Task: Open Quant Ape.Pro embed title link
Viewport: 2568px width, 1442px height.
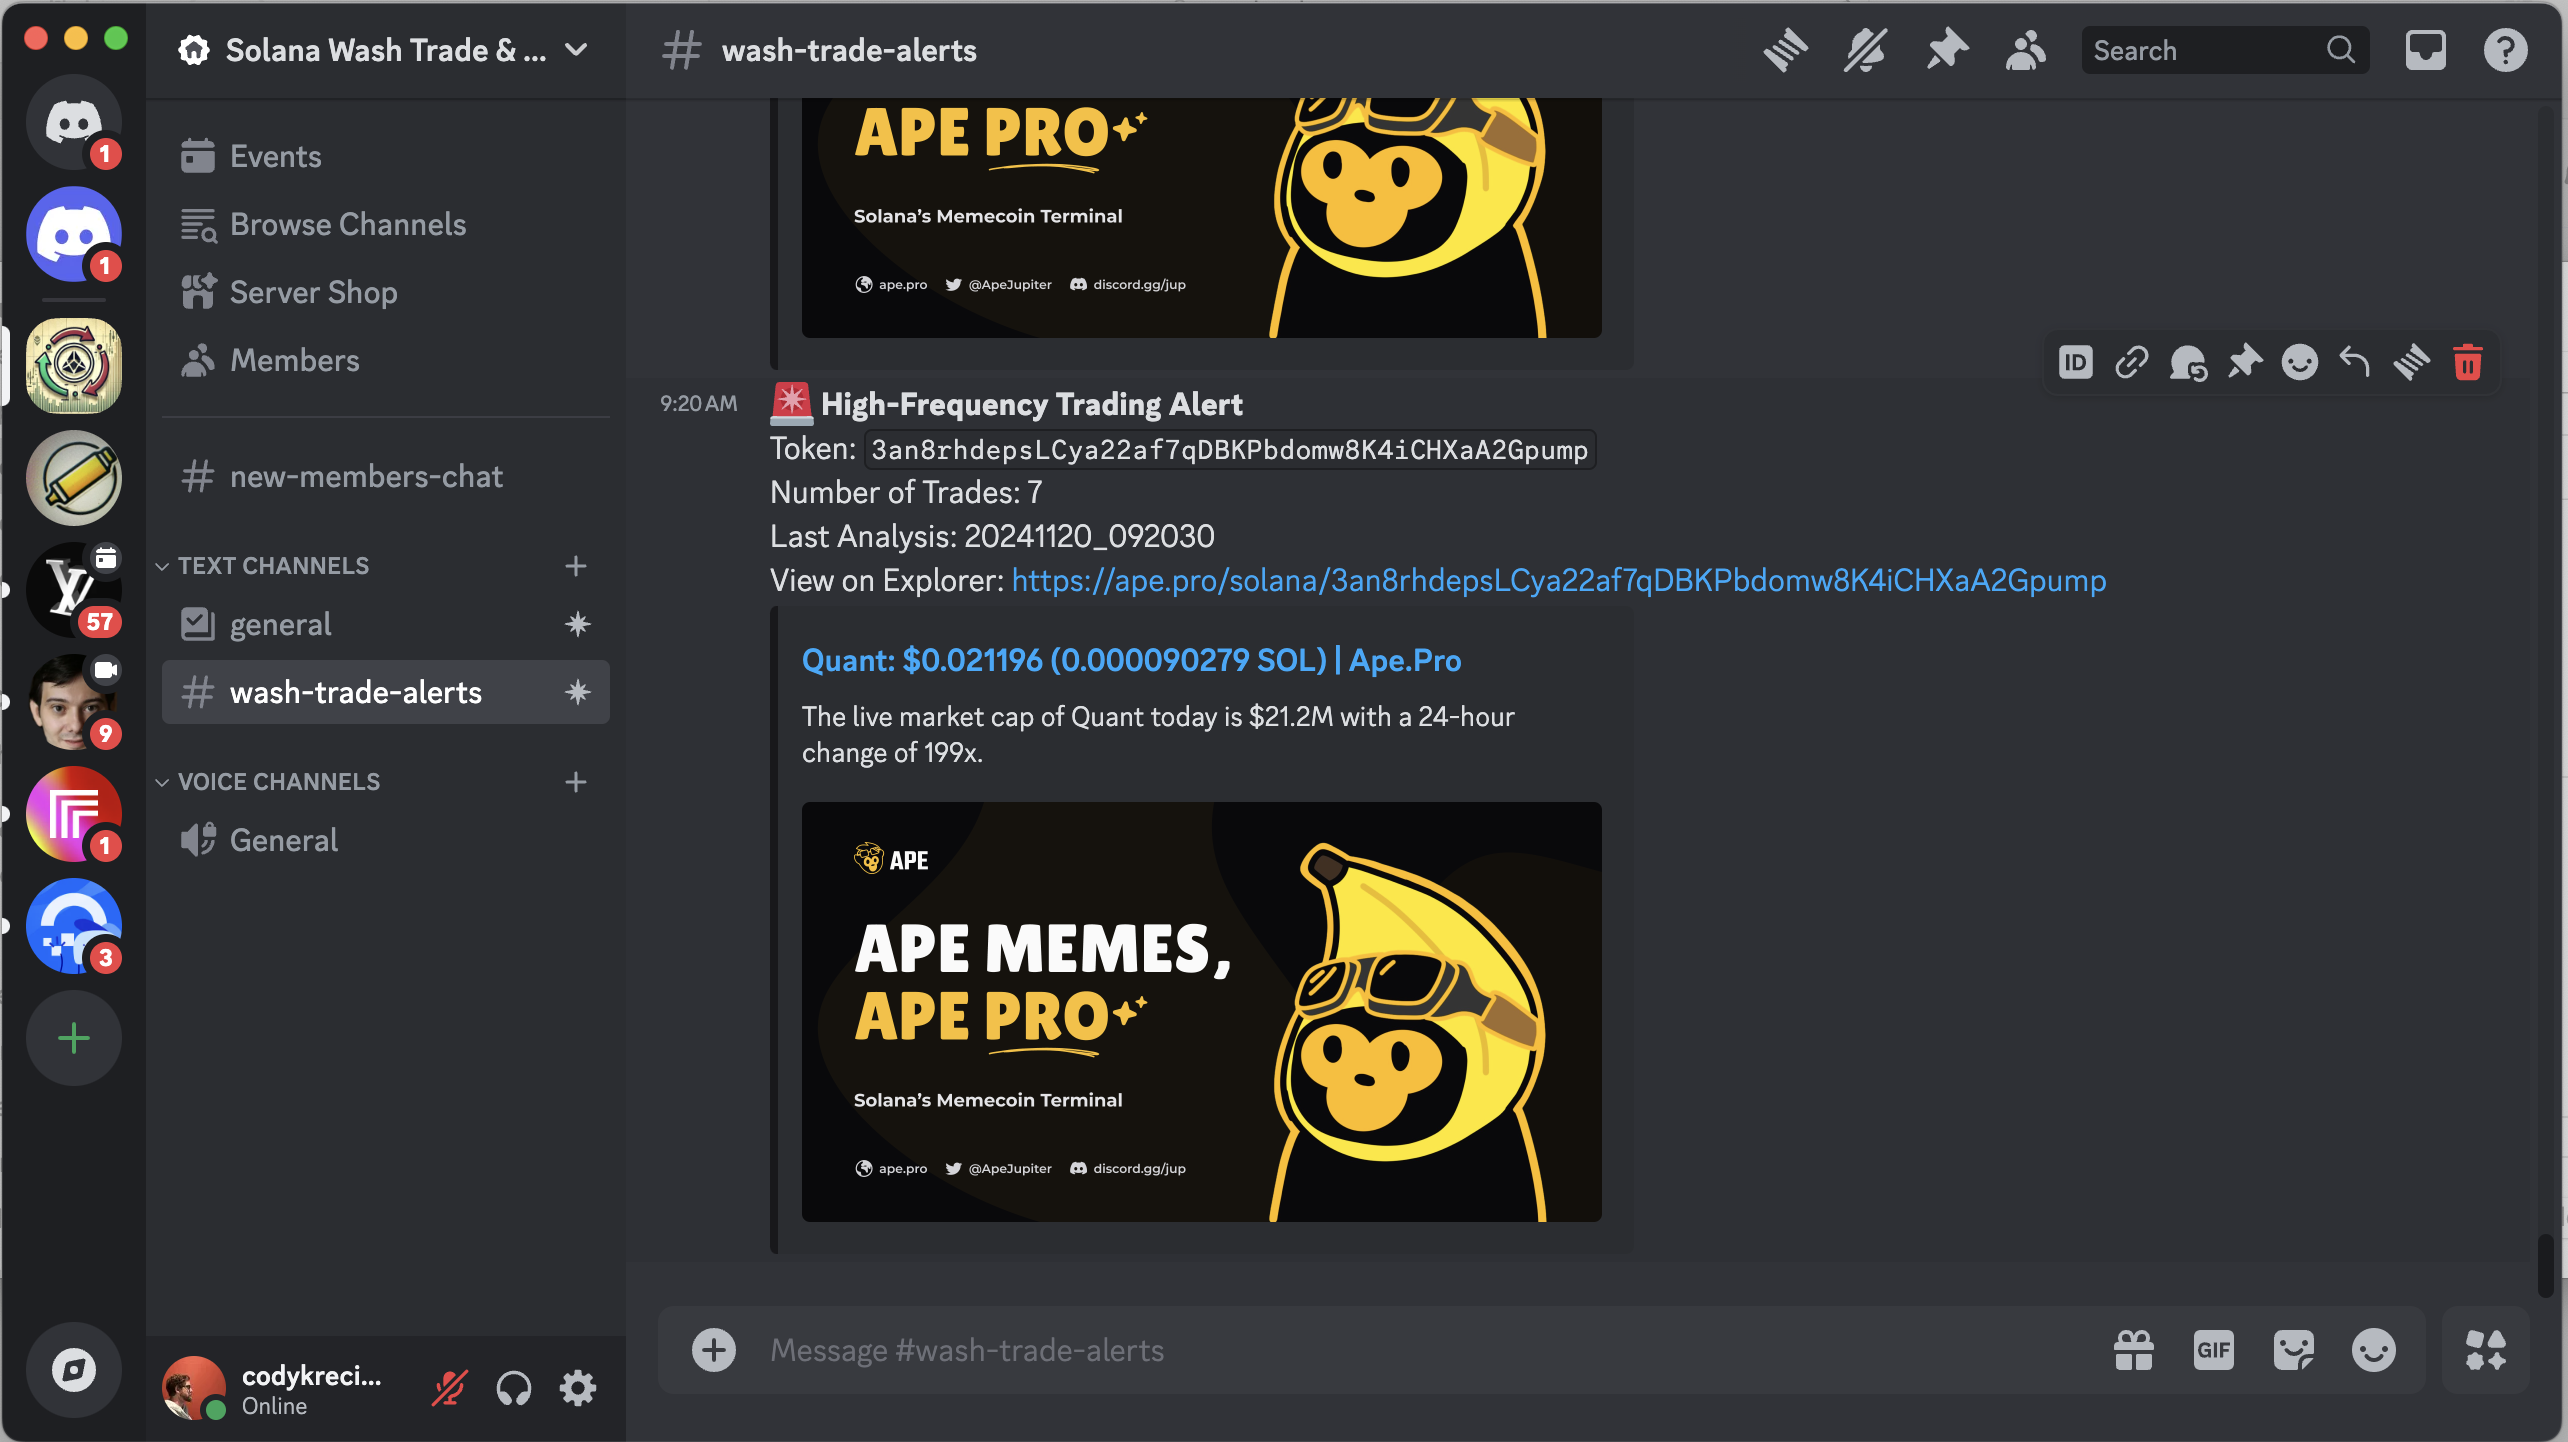Action: point(1131,660)
